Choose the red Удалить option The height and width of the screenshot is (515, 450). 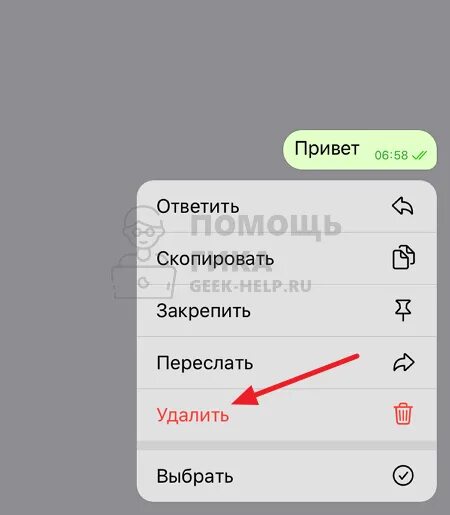tap(287, 415)
